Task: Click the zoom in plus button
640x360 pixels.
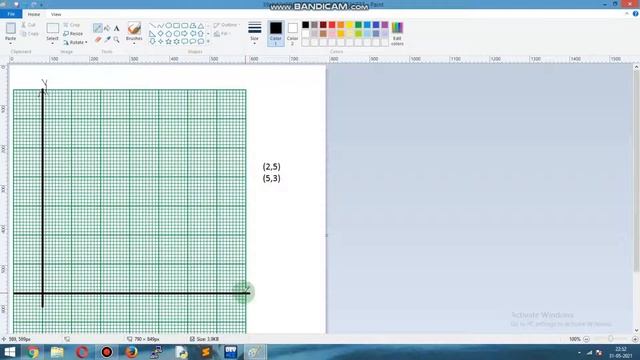Action: coord(635,339)
